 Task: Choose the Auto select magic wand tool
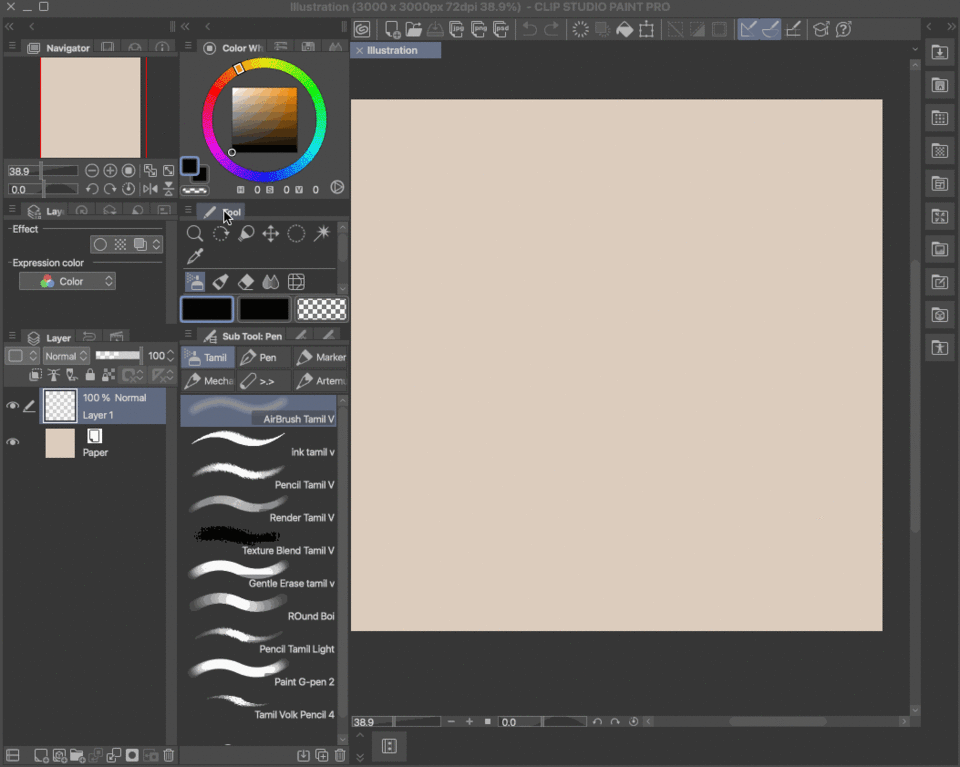coord(322,233)
